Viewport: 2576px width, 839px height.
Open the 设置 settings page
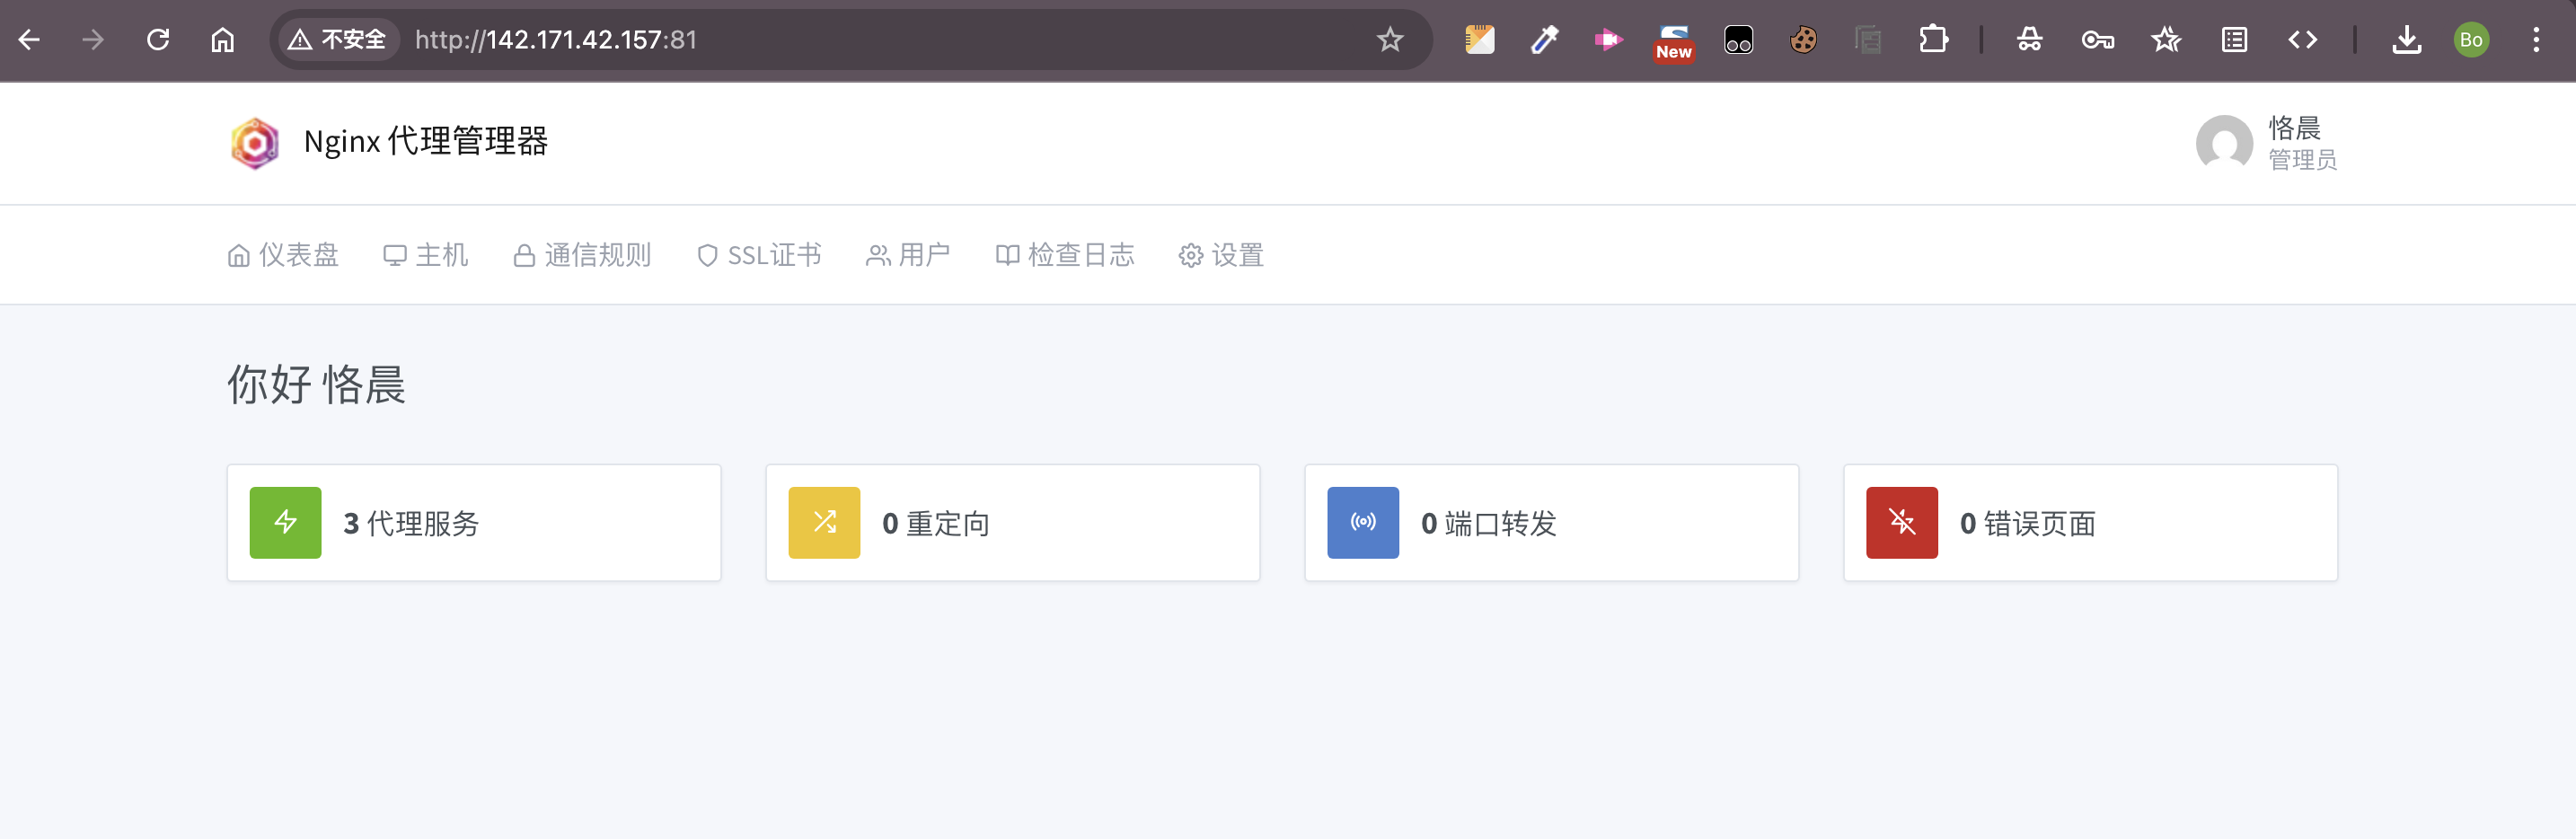tap(1221, 255)
